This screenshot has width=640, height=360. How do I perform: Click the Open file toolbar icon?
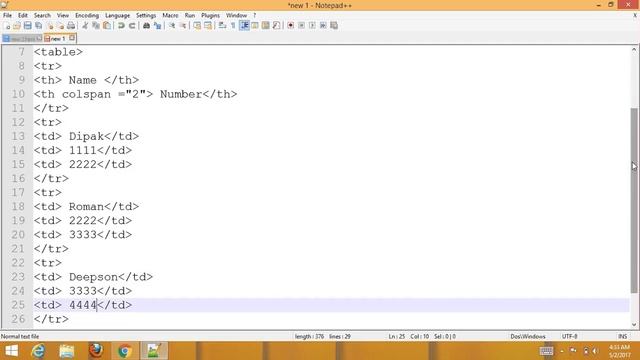17,26
